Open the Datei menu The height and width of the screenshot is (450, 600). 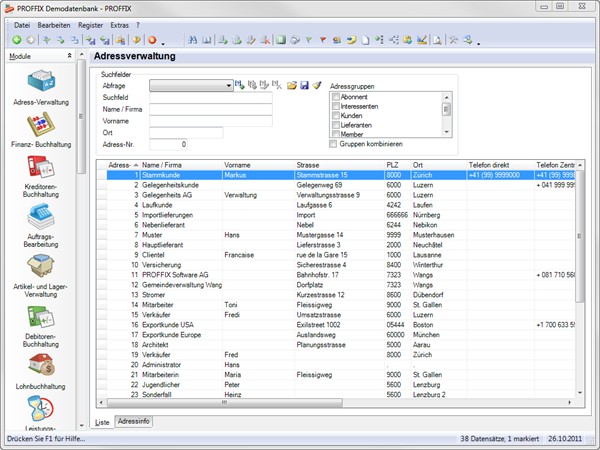[x=22, y=25]
